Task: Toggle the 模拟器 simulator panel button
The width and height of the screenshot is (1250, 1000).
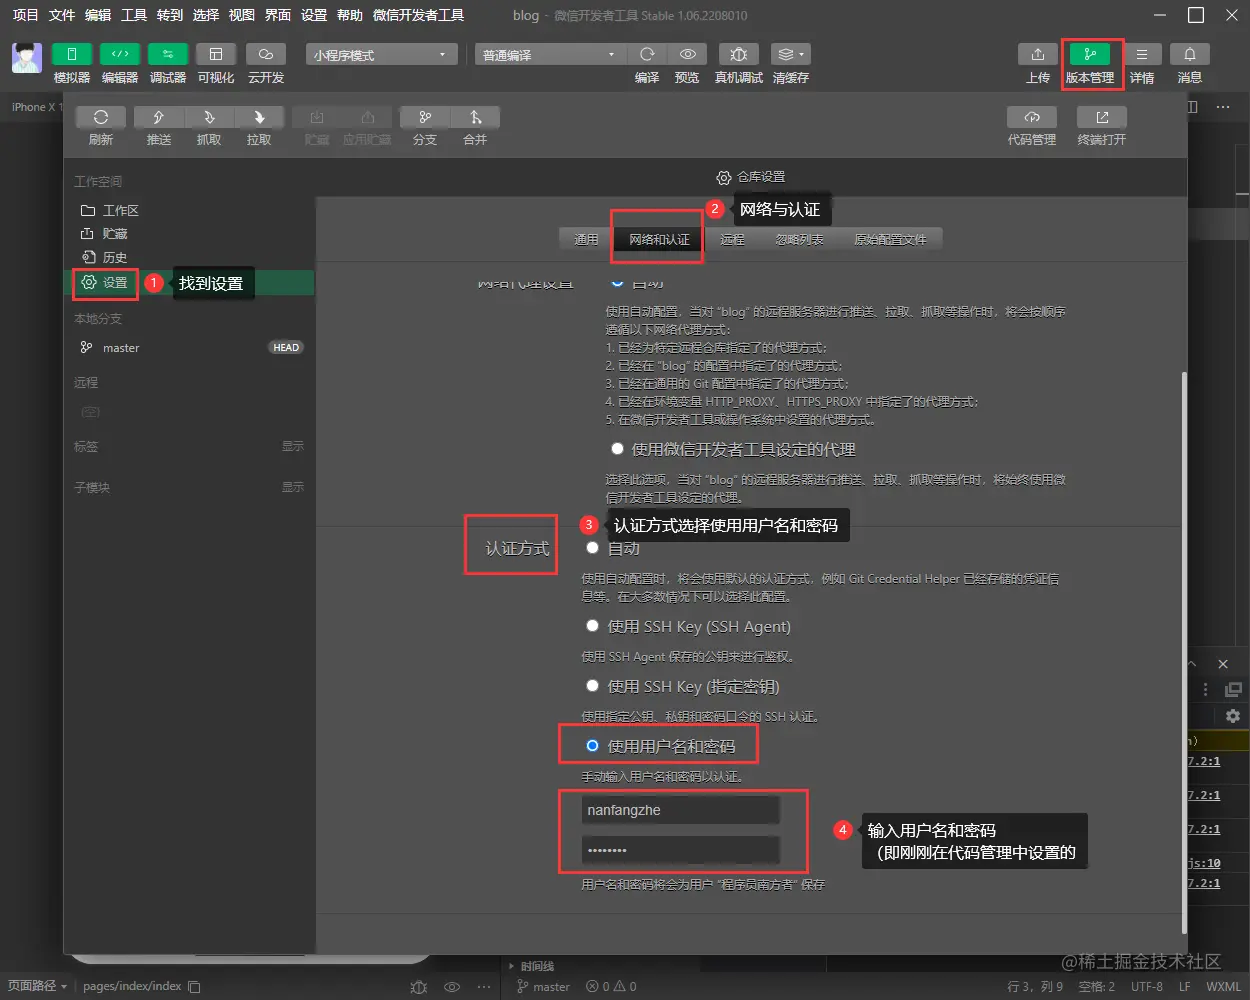Action: pyautogui.click(x=71, y=54)
